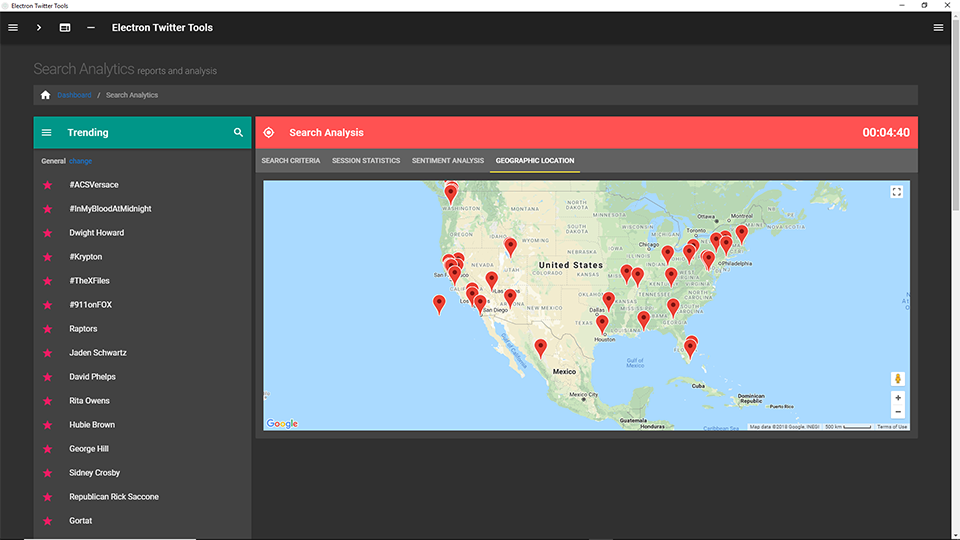Click the Dashboard breadcrumb link
The height and width of the screenshot is (540, 960).
coord(74,95)
